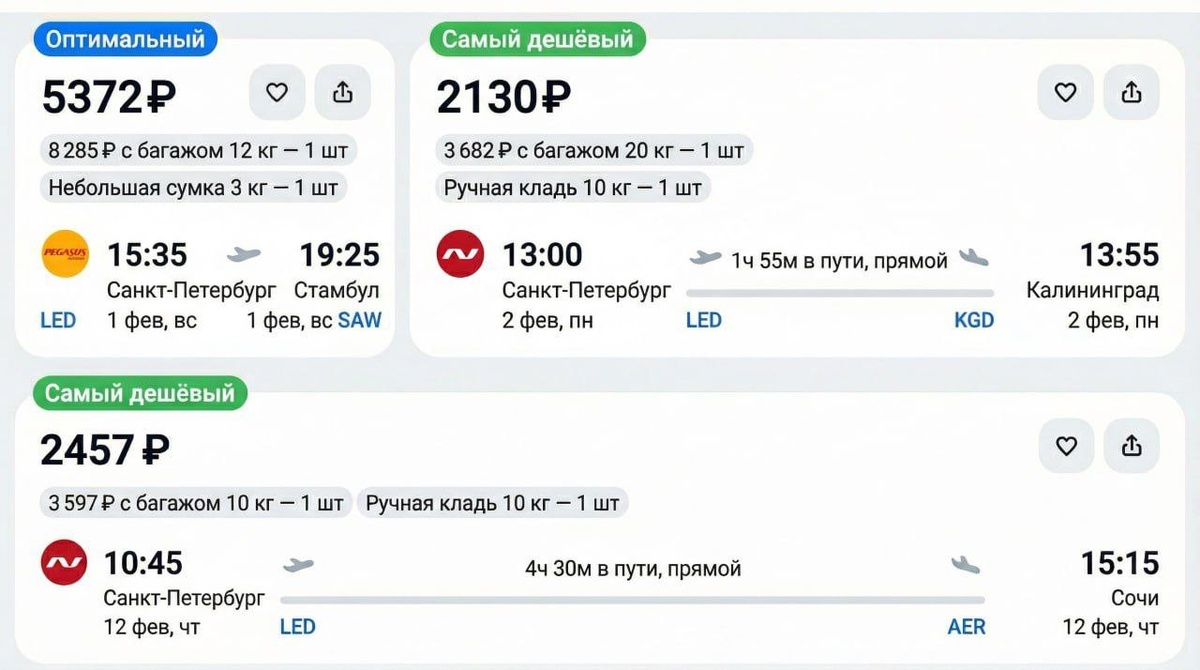
Task: Click the Оптимальный badge
Action: (125, 39)
